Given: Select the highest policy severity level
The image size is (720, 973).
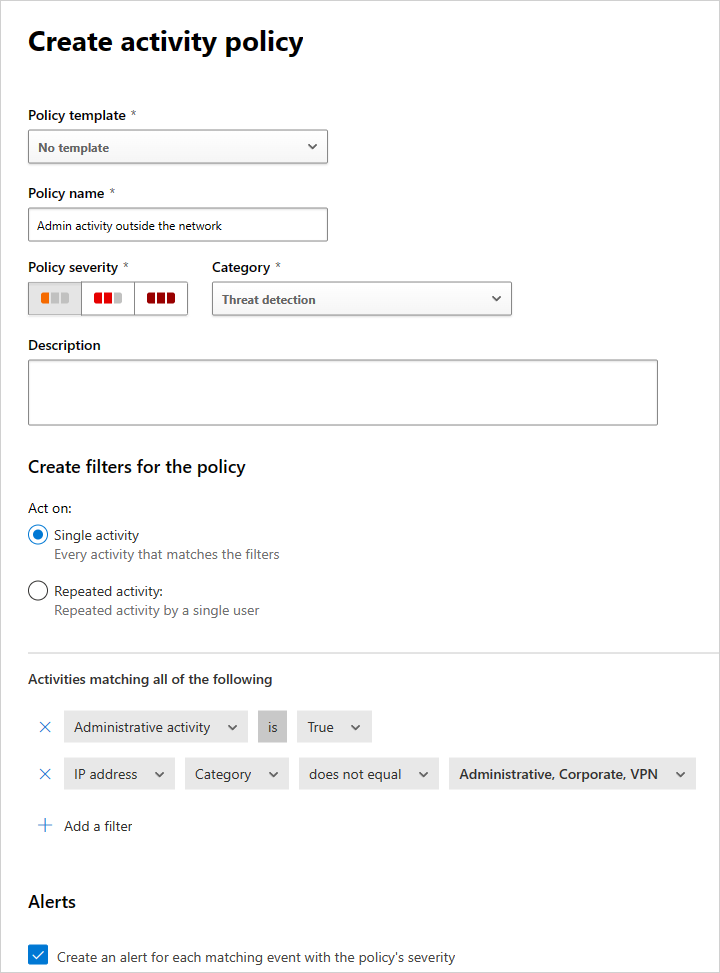Looking at the screenshot, I should pos(161,298).
